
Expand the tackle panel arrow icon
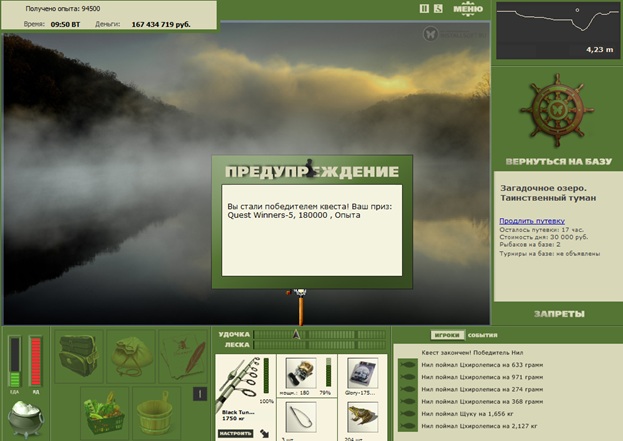click(x=265, y=433)
